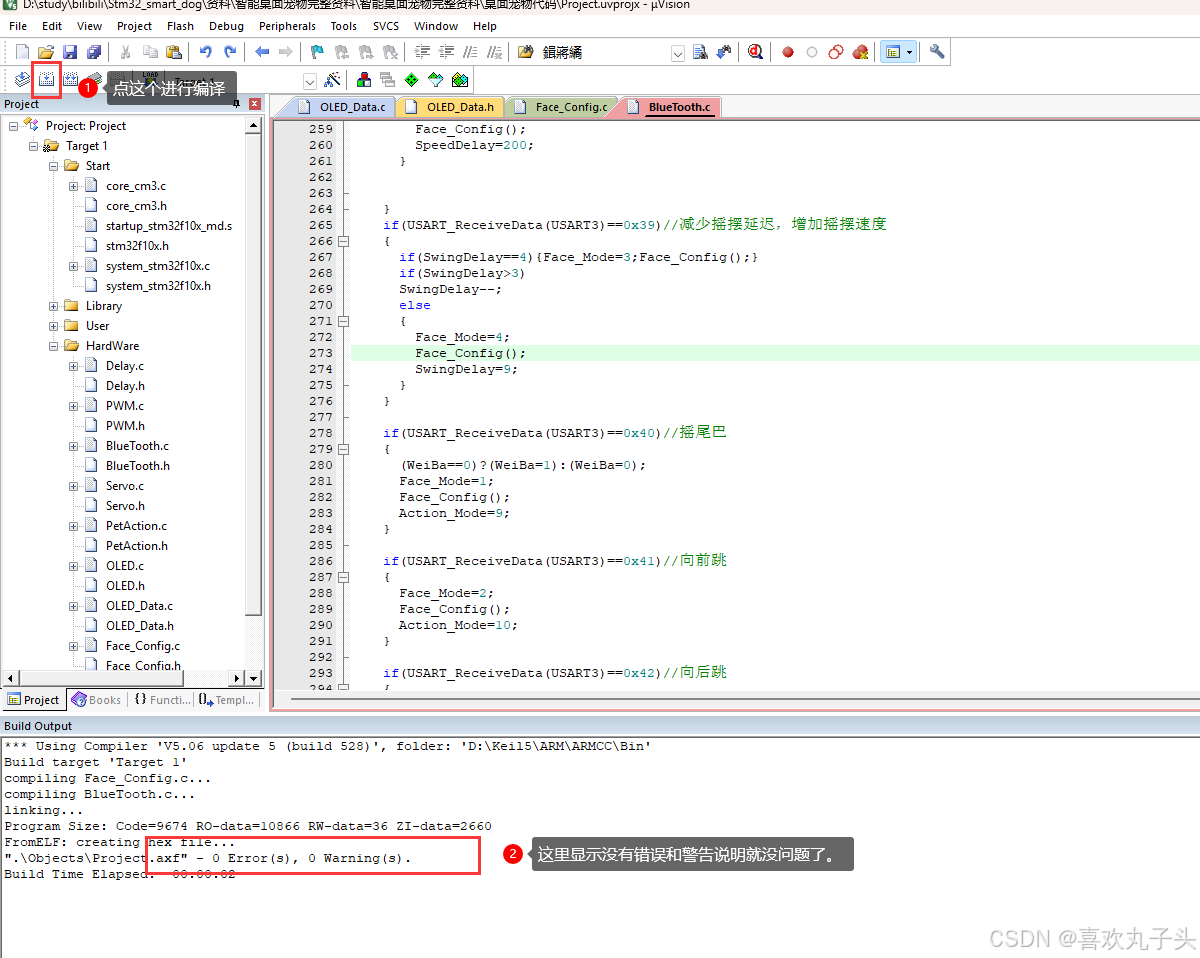Viewport: 1200px width, 958px height.
Task: Open Configuration with the wrench icon
Action: (937, 52)
